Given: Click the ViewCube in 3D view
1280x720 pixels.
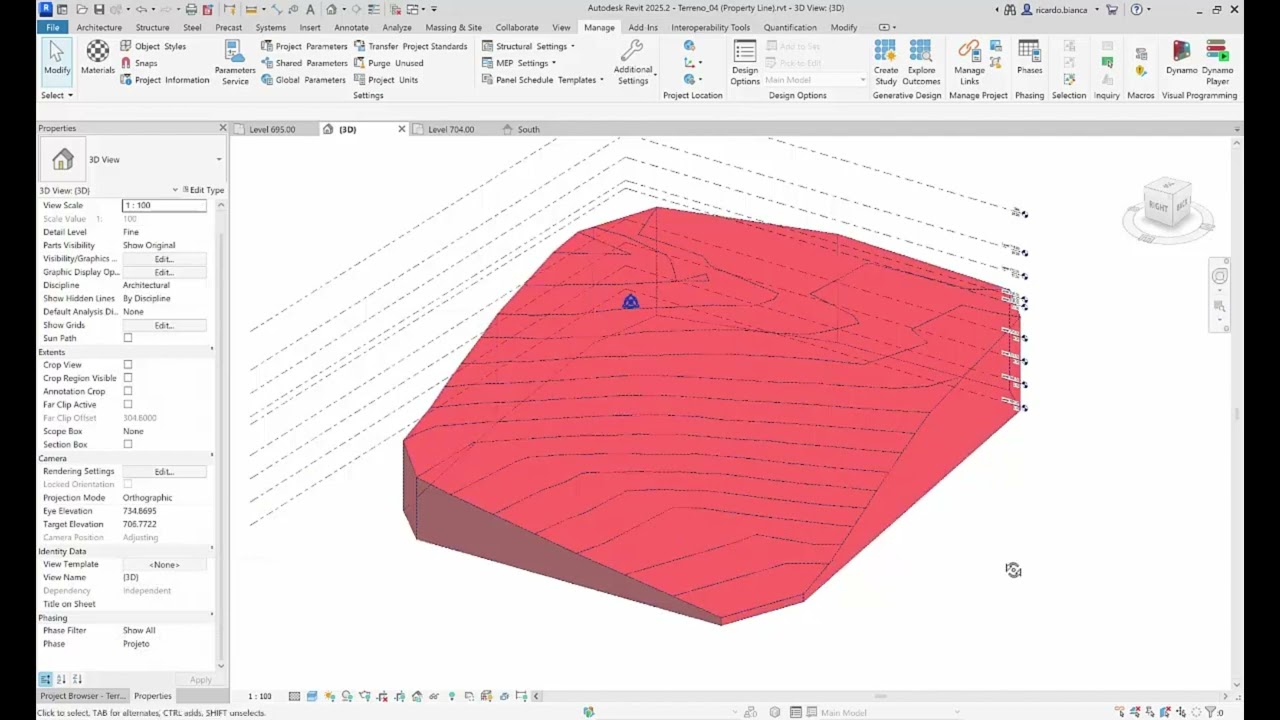Looking at the screenshot, I should click(x=1167, y=205).
